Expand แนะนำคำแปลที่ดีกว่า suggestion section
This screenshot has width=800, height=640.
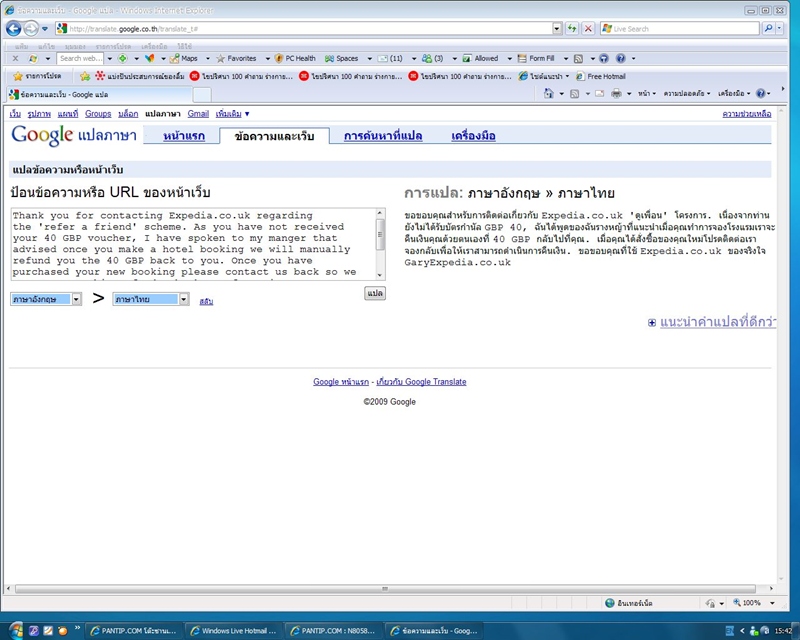(712, 322)
